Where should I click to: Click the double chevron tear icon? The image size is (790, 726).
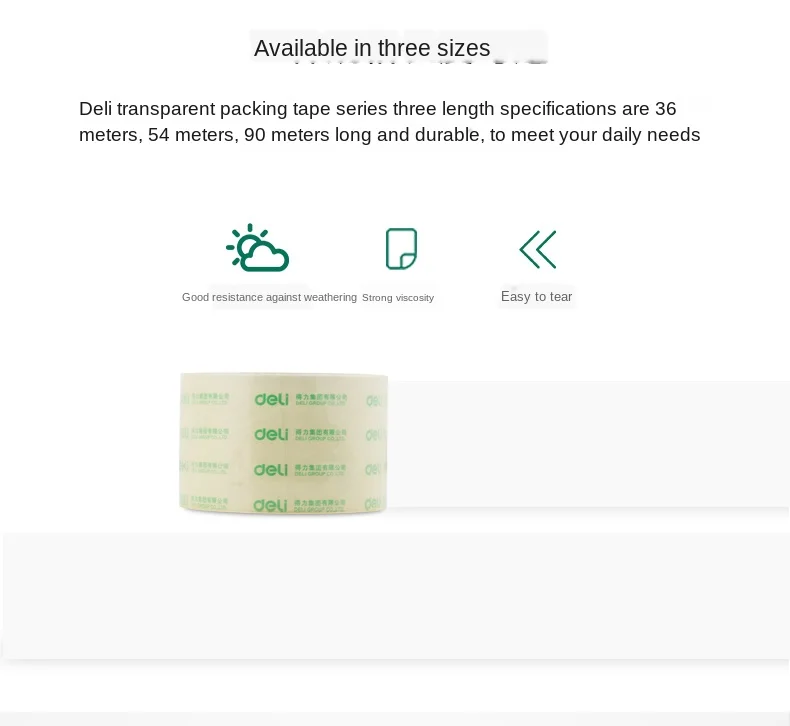click(x=538, y=249)
